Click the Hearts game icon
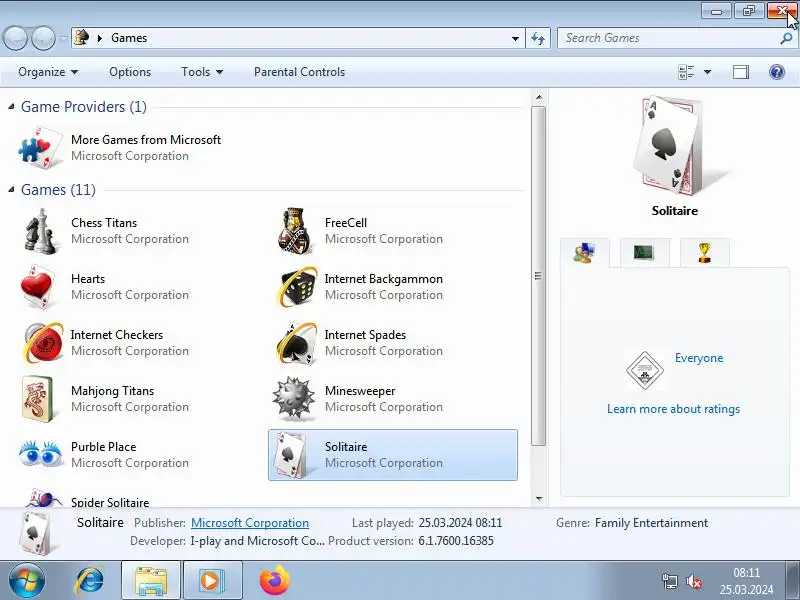Image resolution: width=800 pixels, height=600 pixels. tap(38, 287)
